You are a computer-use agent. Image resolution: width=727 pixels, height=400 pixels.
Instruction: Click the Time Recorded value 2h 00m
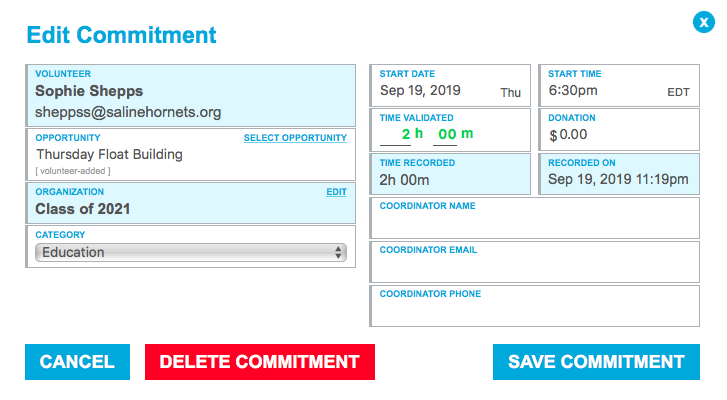[x=405, y=180]
